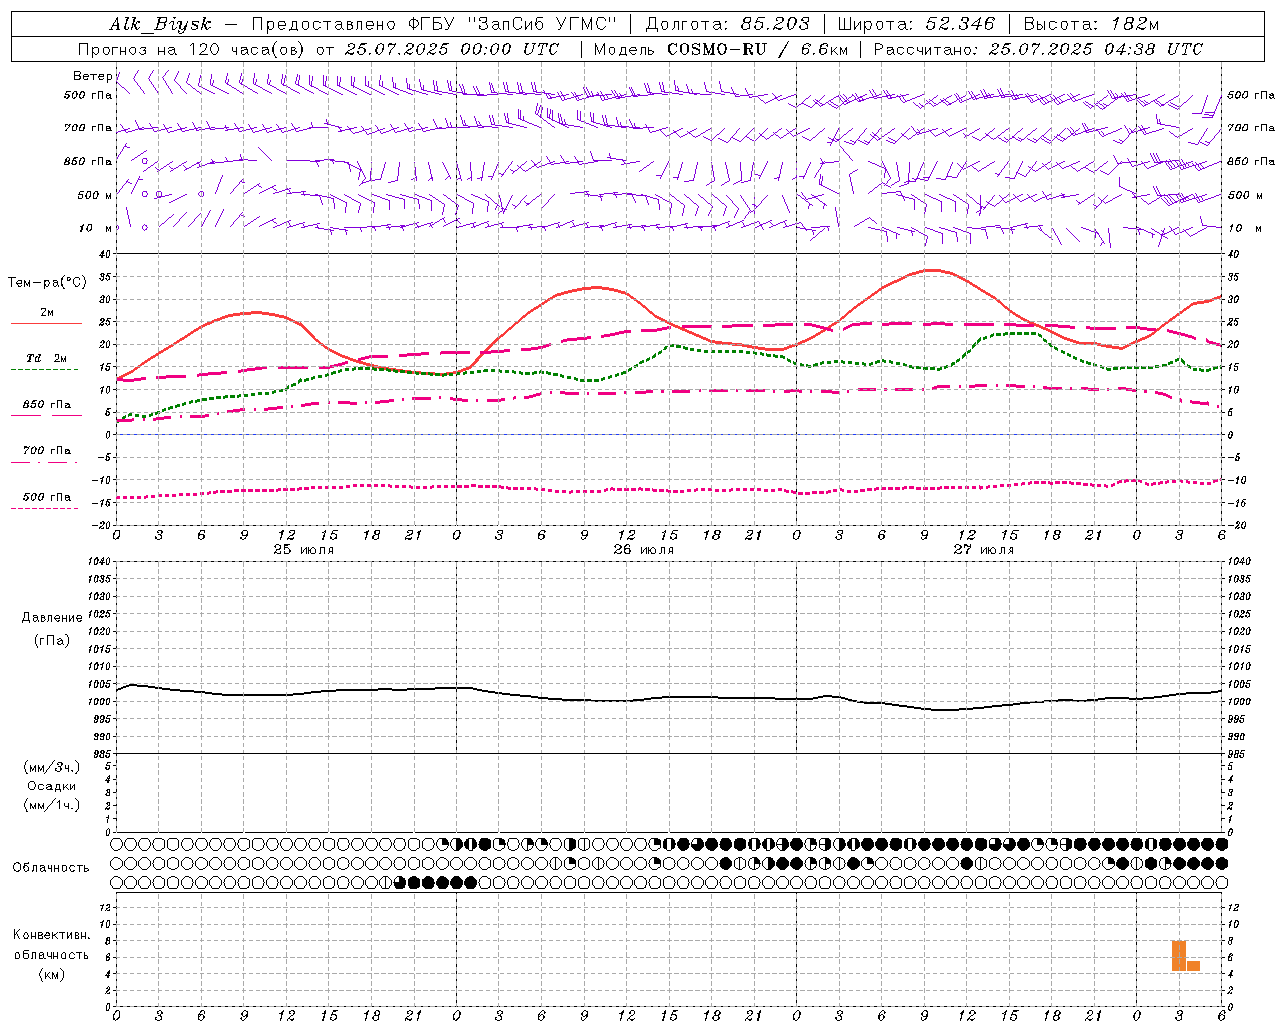Click the Ветер panel label
The image size is (1280, 1024).
tap(93, 76)
